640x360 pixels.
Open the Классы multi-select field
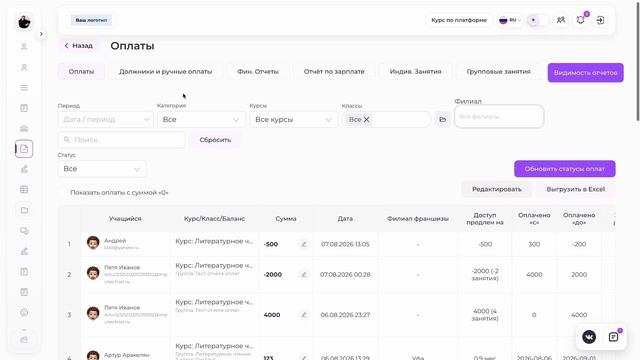coord(386,120)
